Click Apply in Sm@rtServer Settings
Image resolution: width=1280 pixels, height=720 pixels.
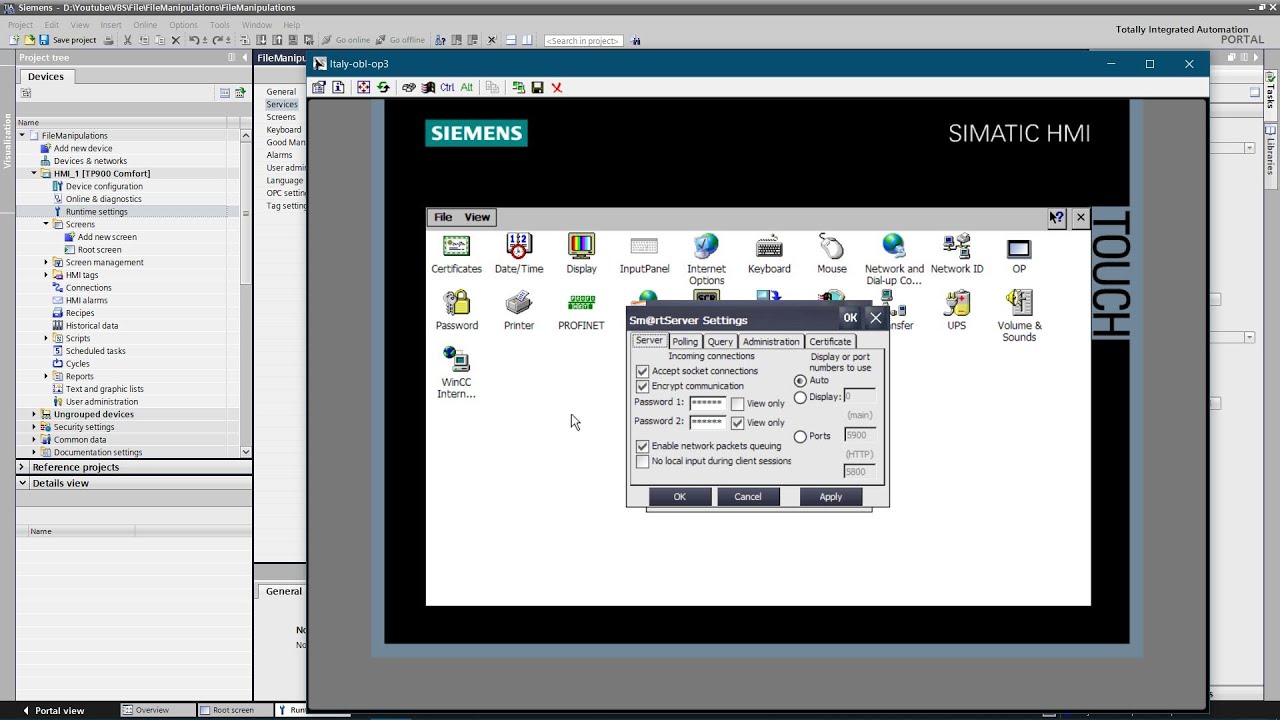[x=831, y=497]
